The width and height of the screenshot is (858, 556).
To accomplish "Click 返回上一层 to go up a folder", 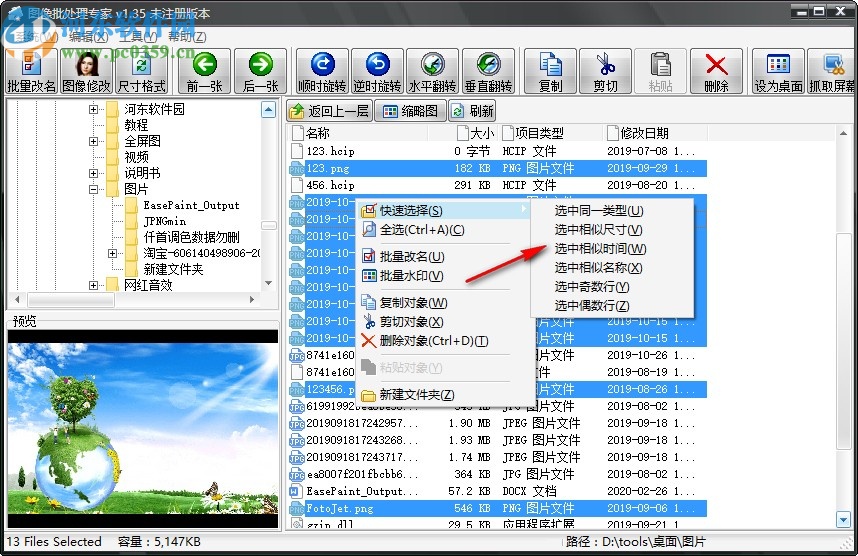I will click(330, 111).
